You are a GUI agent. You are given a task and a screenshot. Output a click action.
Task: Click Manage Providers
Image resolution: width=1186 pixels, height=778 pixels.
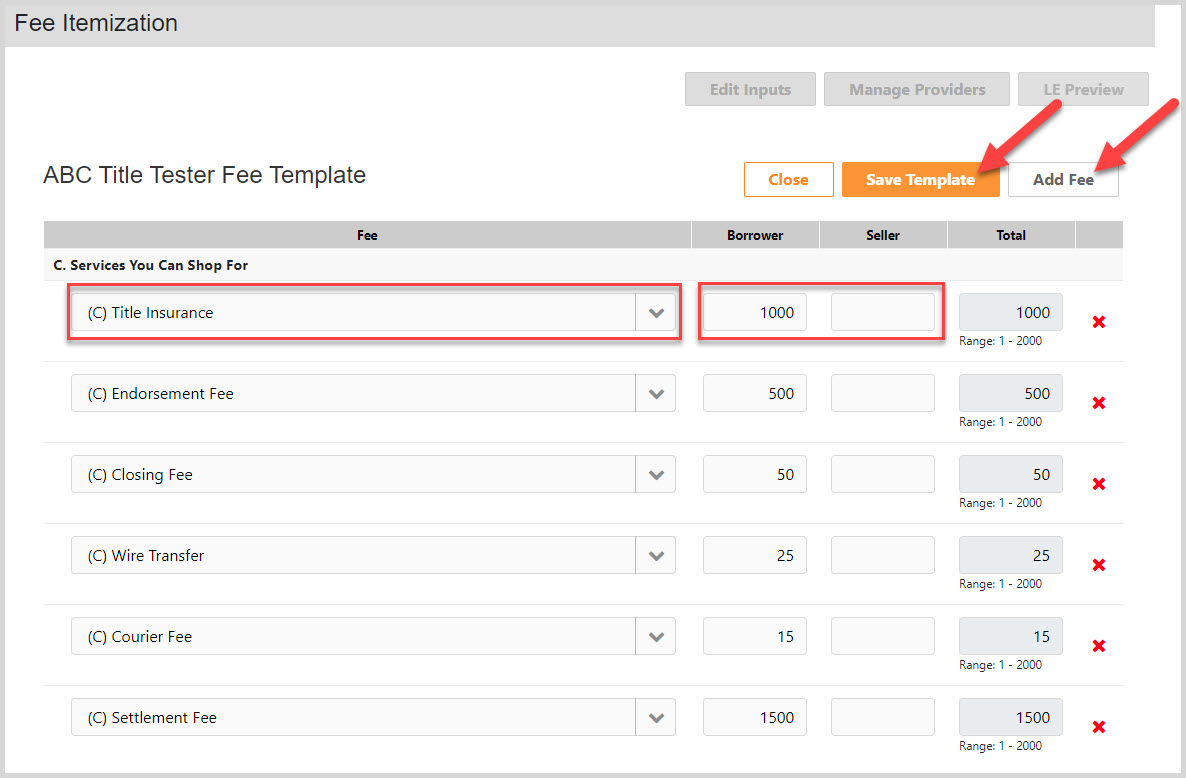pos(916,89)
